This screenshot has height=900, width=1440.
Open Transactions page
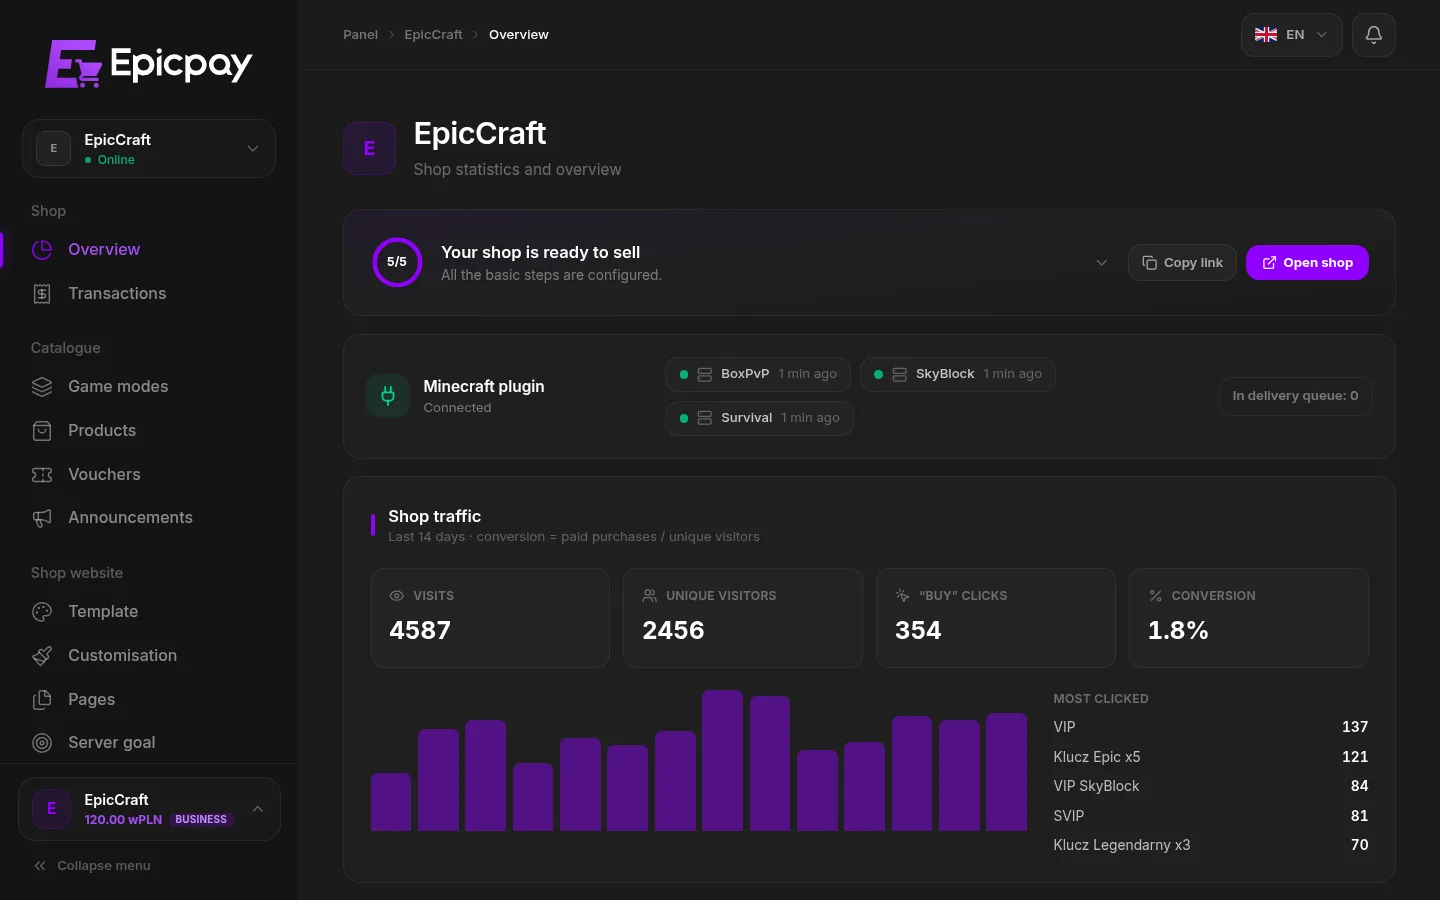149,294
